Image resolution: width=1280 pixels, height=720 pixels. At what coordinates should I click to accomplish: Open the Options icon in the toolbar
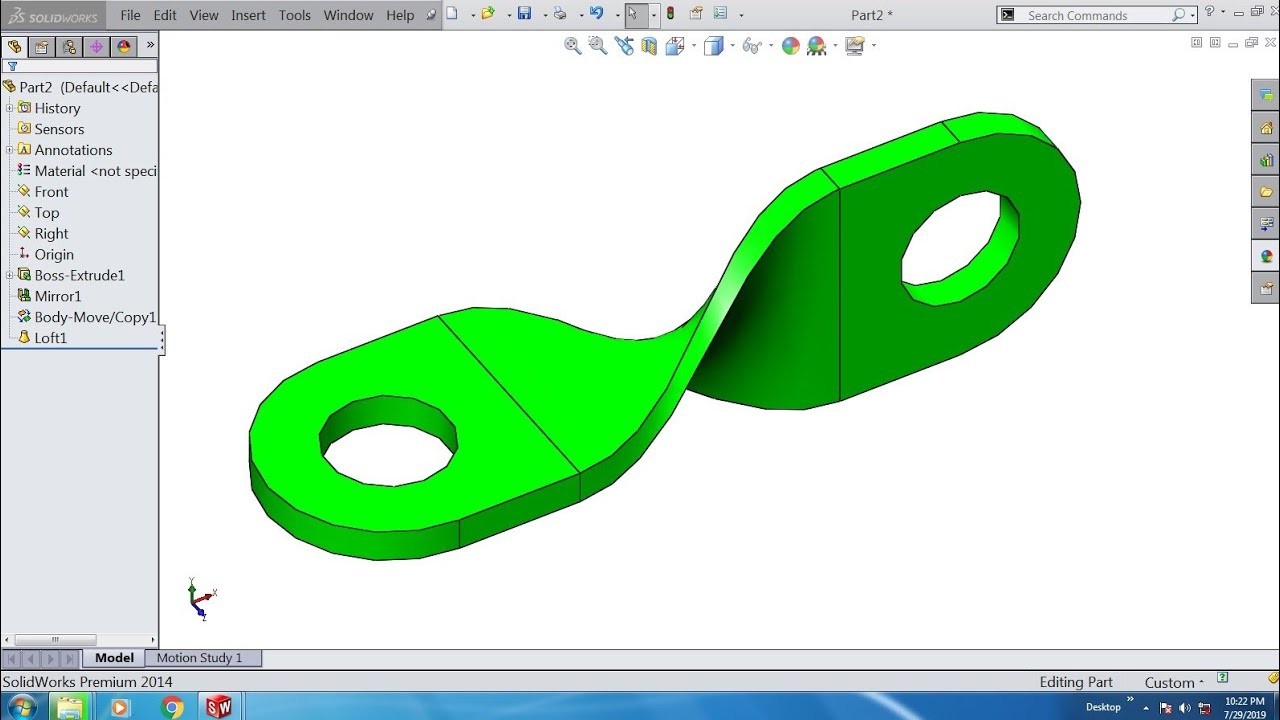pyautogui.click(x=720, y=14)
